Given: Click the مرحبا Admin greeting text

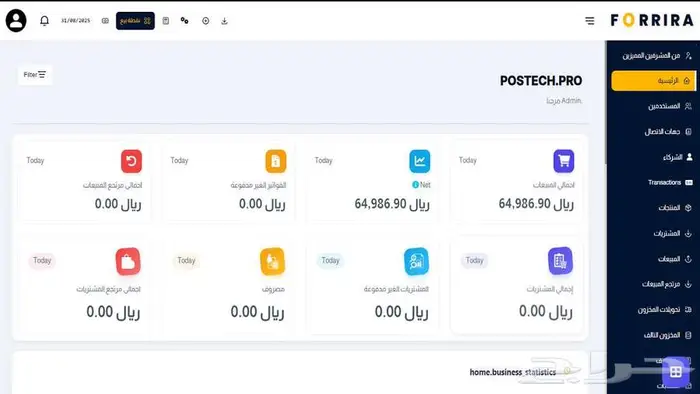Looking at the screenshot, I should tap(564, 101).
